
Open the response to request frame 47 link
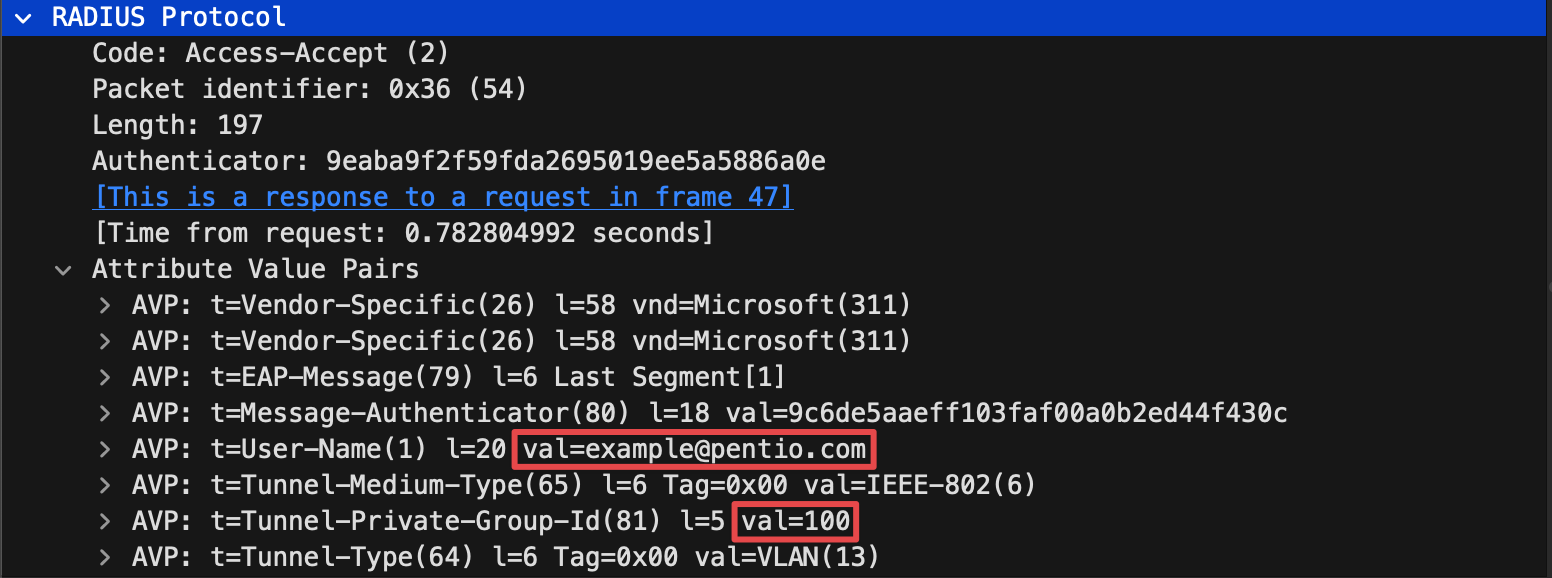pyautogui.click(x=442, y=197)
